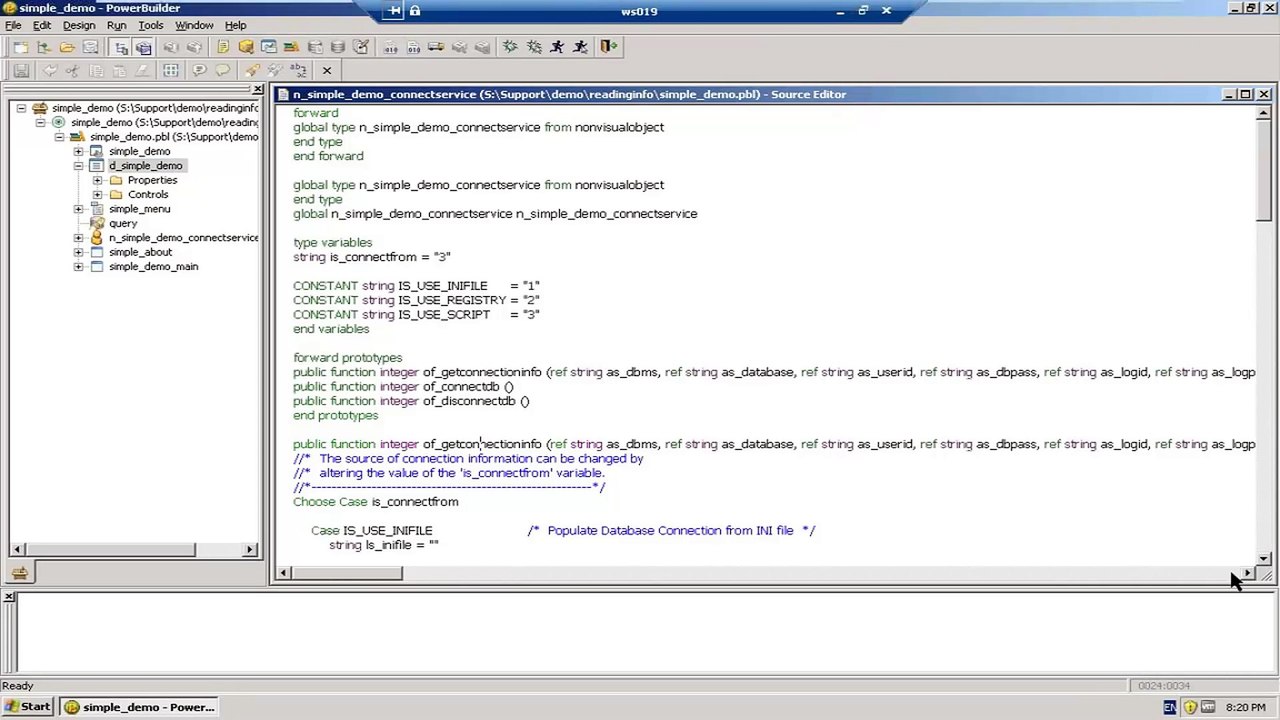1280x720 pixels.
Task: Click the Windows Start button
Action: (28, 707)
